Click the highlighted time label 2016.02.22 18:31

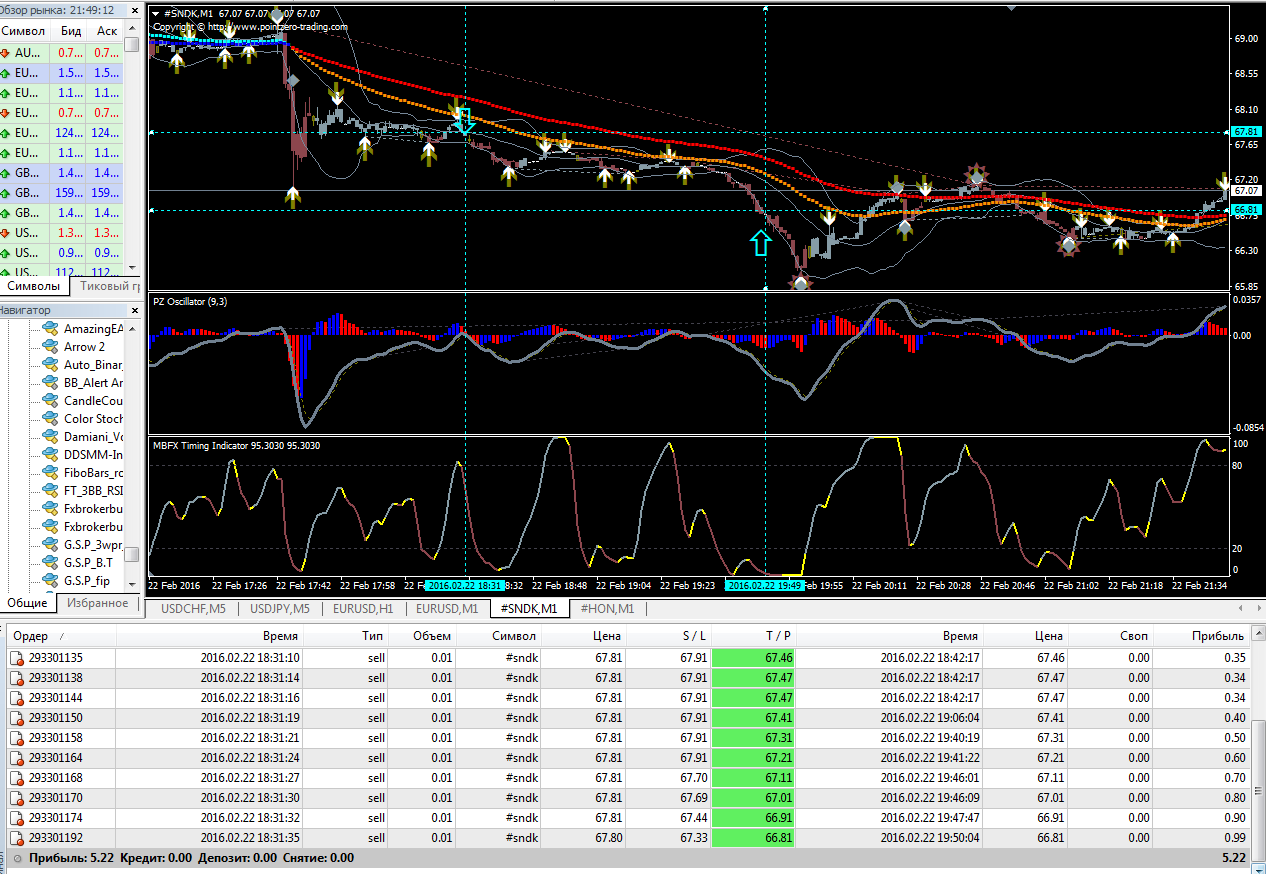pyautogui.click(x=464, y=586)
